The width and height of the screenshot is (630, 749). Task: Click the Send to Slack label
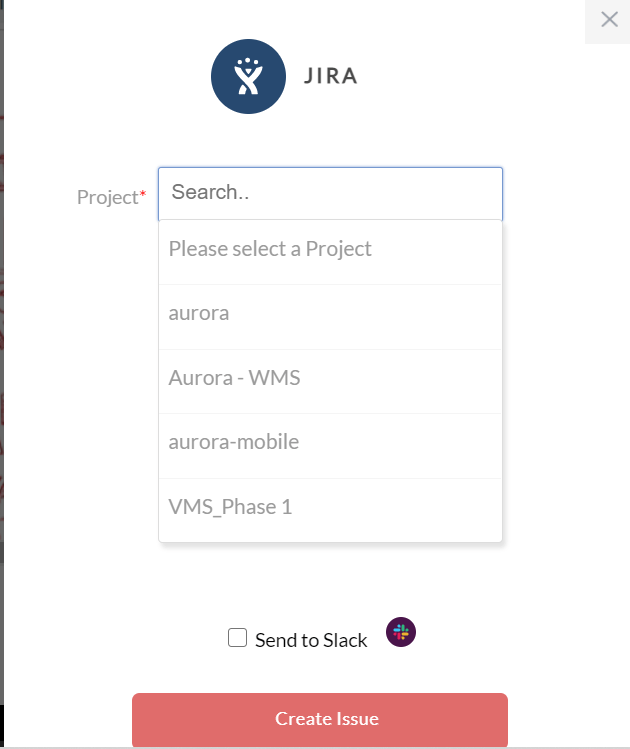[311, 640]
